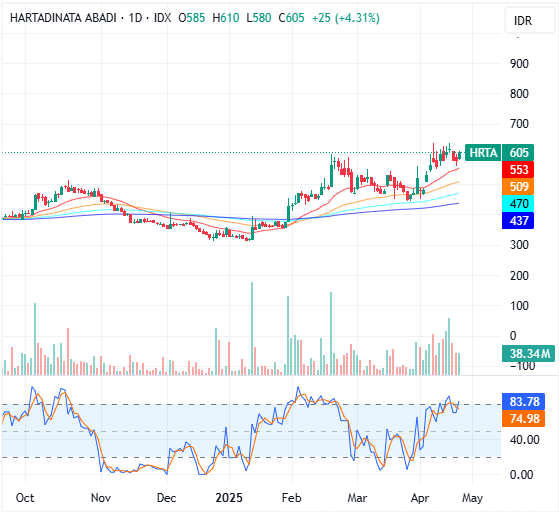
Task: Click the HRTA price label tag
Action: 483,153
